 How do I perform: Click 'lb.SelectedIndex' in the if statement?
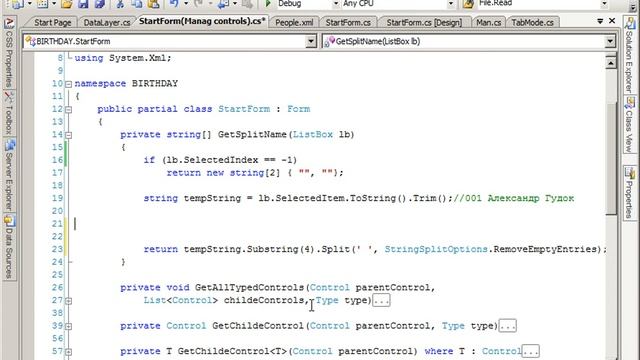coord(212,160)
